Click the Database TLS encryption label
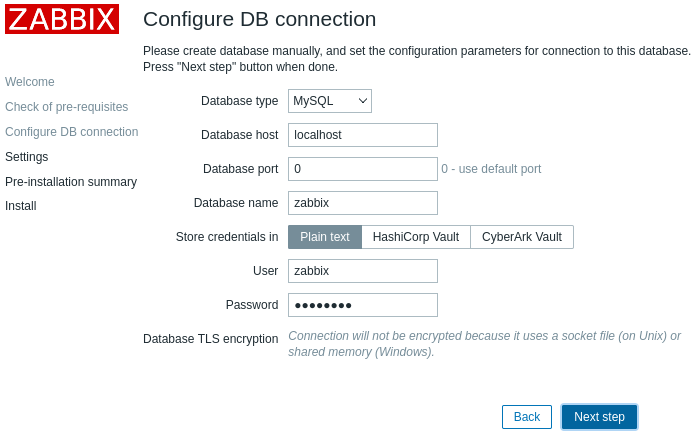The height and width of the screenshot is (436, 693). pyautogui.click(x=210, y=339)
